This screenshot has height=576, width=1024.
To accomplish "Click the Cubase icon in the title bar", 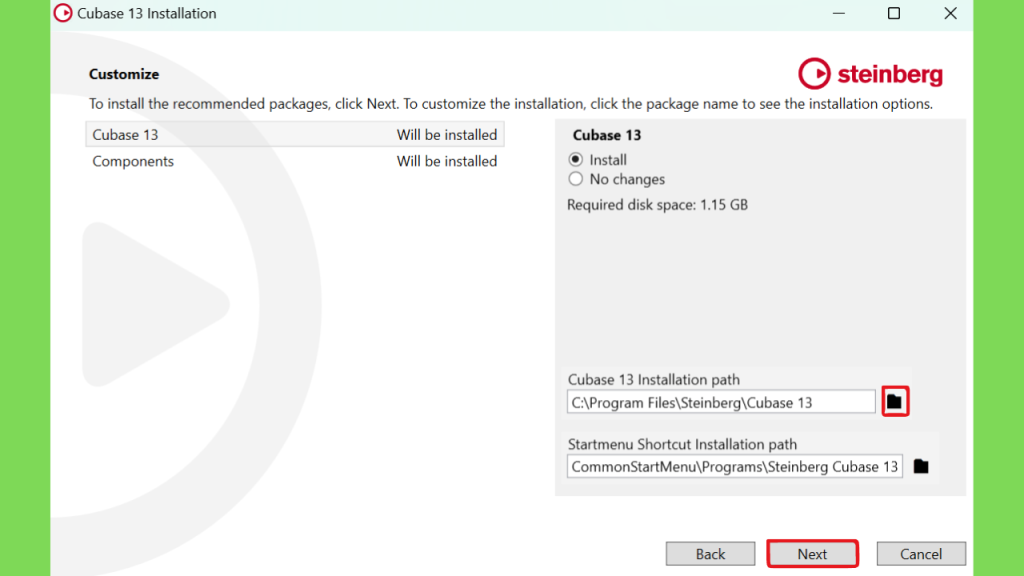I will pyautogui.click(x=63, y=13).
